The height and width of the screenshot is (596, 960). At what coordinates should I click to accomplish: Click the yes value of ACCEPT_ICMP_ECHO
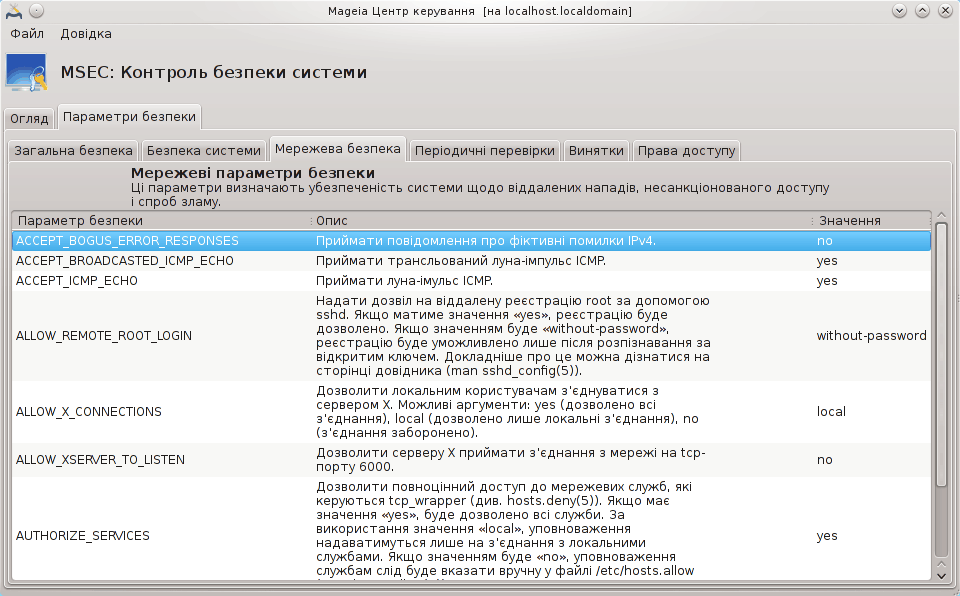(827, 281)
